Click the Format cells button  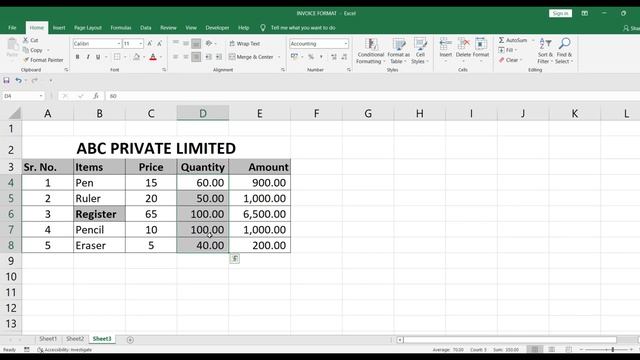[481, 50]
